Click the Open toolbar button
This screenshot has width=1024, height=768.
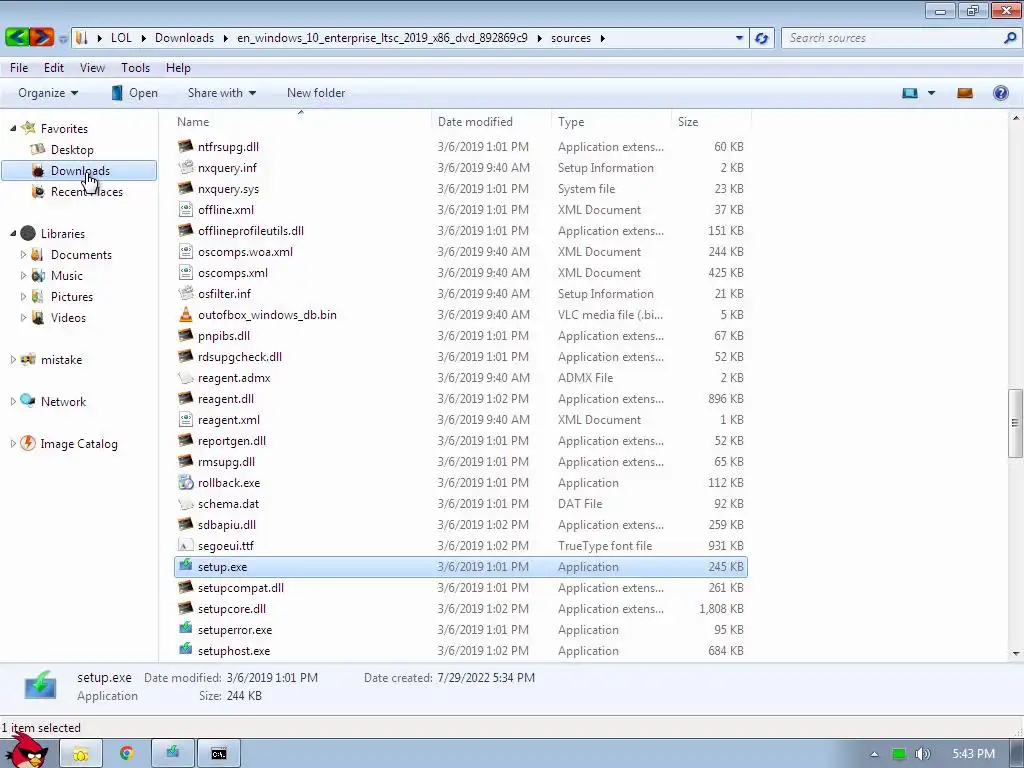pyautogui.click(x=135, y=93)
